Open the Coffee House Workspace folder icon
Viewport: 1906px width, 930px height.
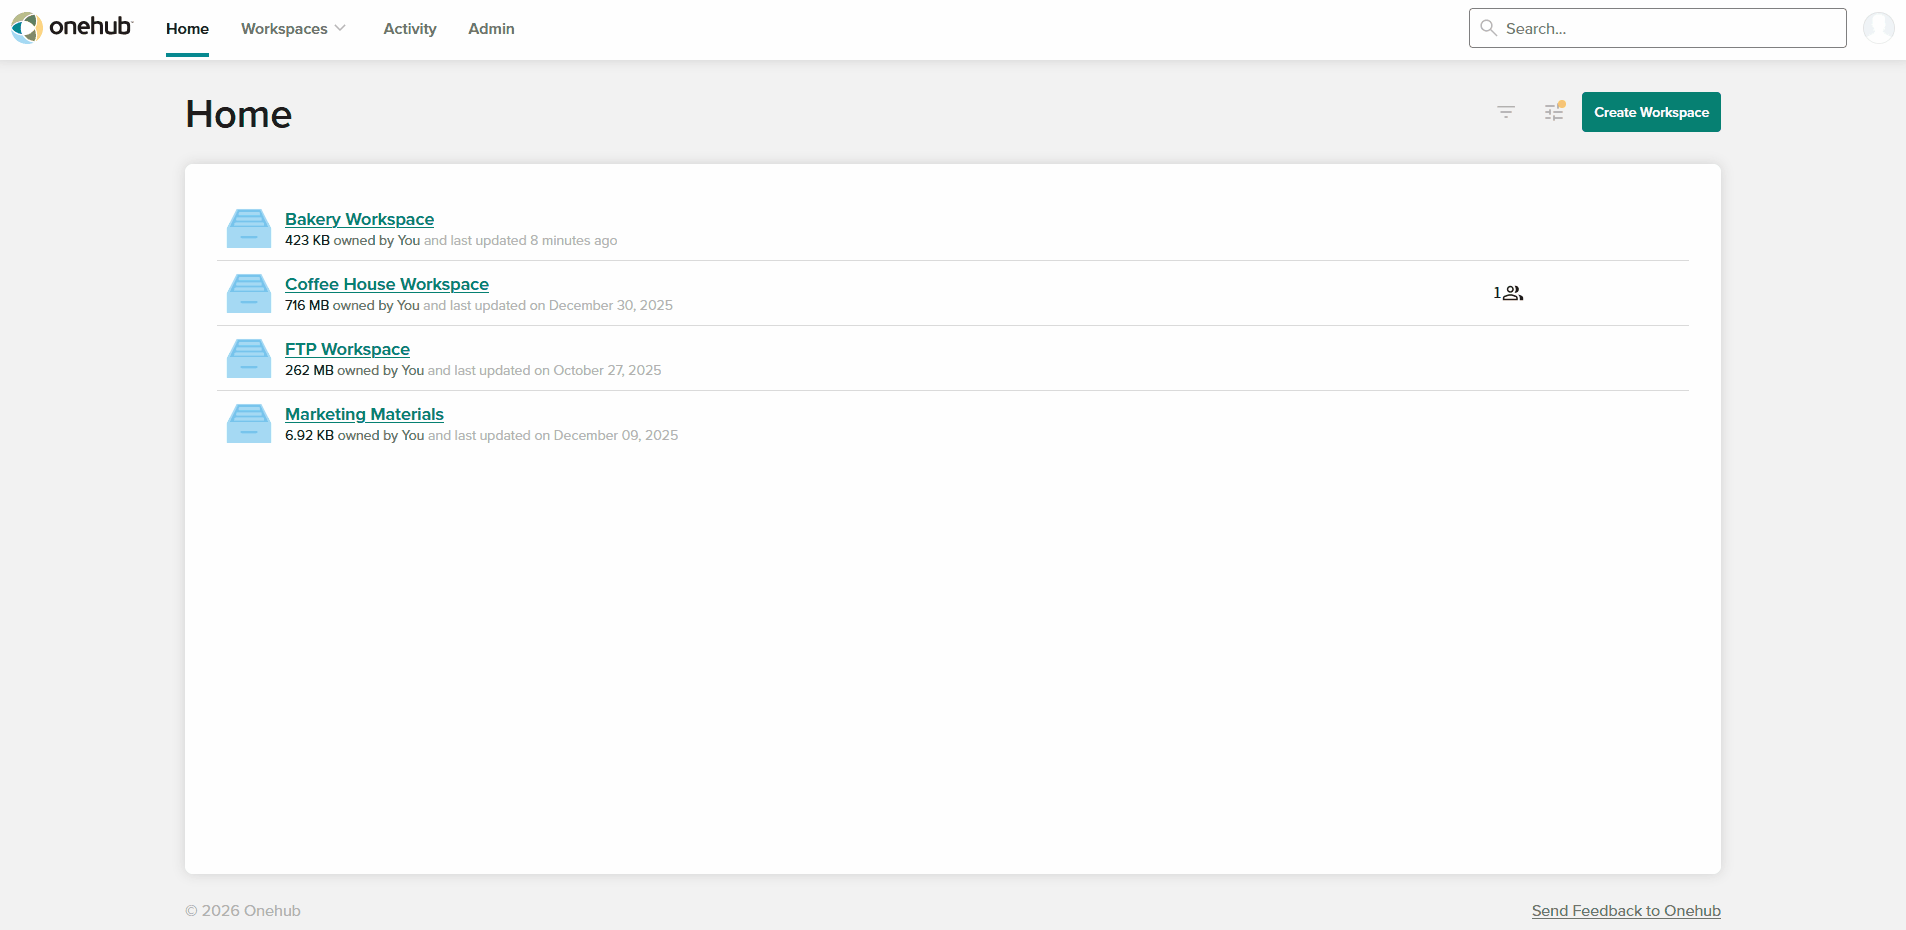coord(249,293)
